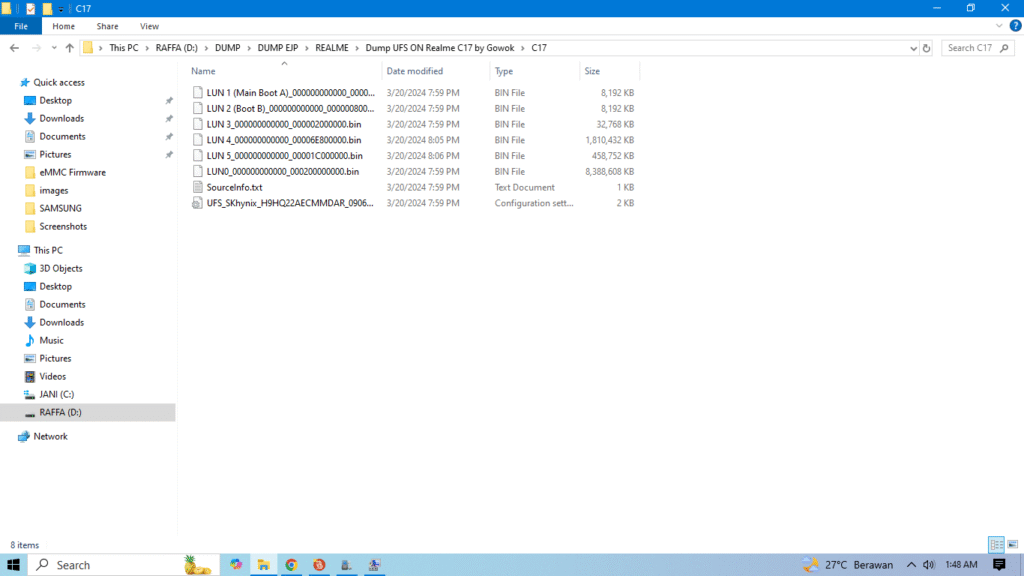Expand address bar history dropdown

[913, 48]
